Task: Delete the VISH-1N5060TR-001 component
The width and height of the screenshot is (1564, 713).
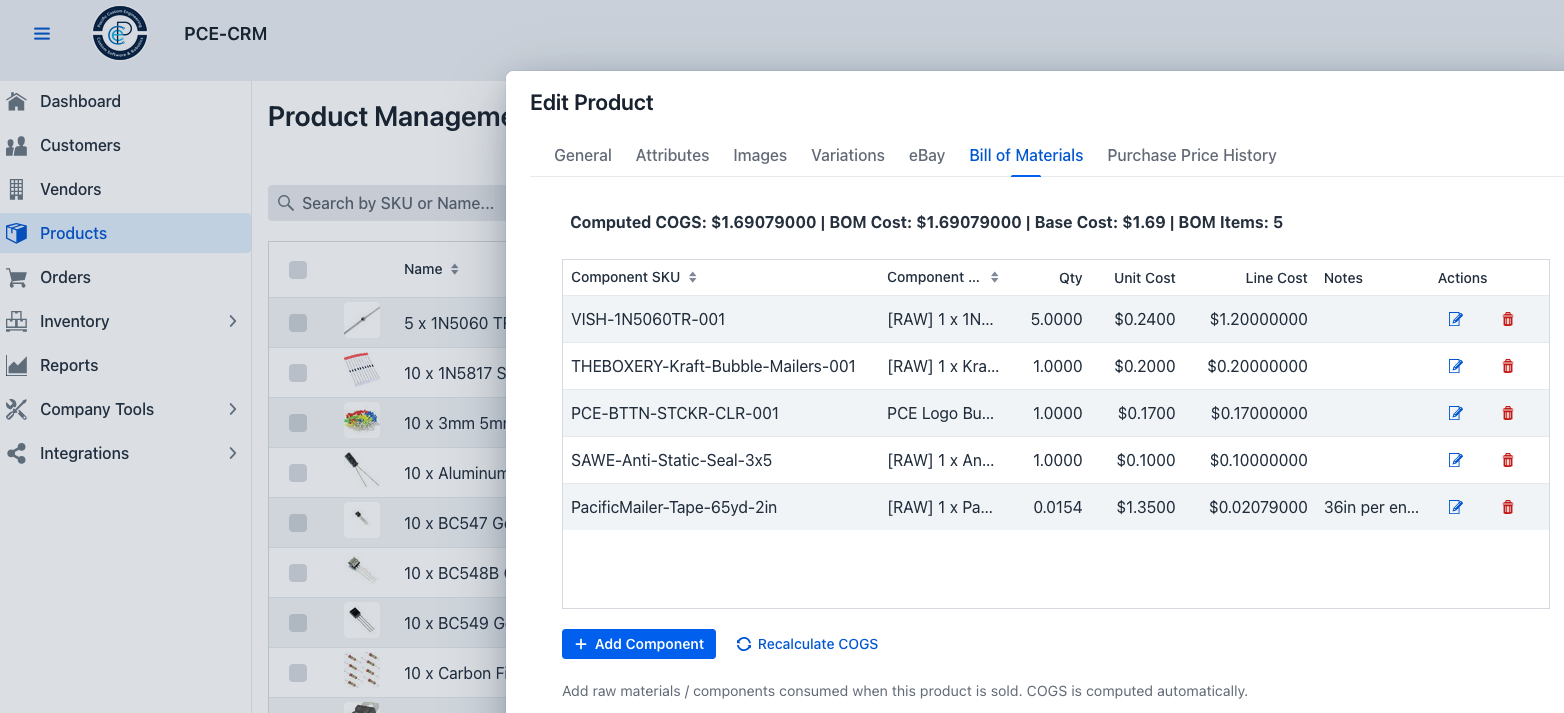Action: point(1508,319)
